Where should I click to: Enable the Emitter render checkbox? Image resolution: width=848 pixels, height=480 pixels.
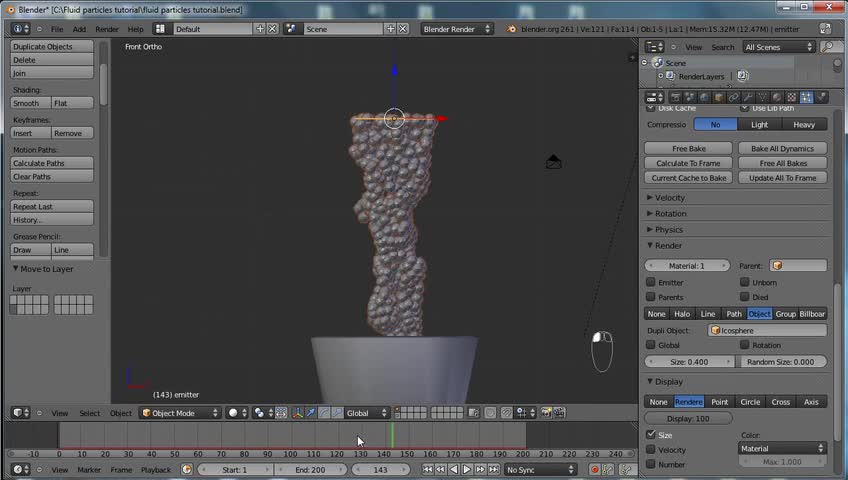[x=651, y=282]
